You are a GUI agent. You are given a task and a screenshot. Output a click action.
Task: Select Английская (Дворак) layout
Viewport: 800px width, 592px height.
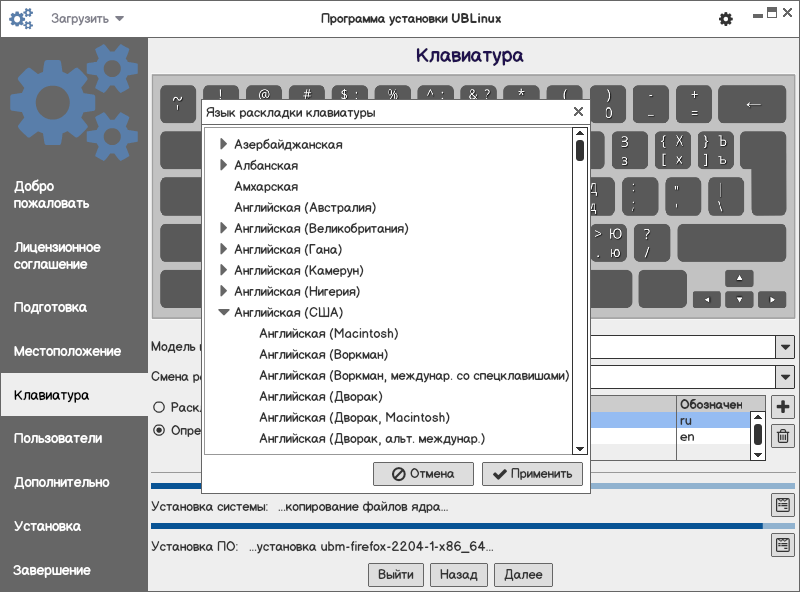pyautogui.click(x=321, y=396)
